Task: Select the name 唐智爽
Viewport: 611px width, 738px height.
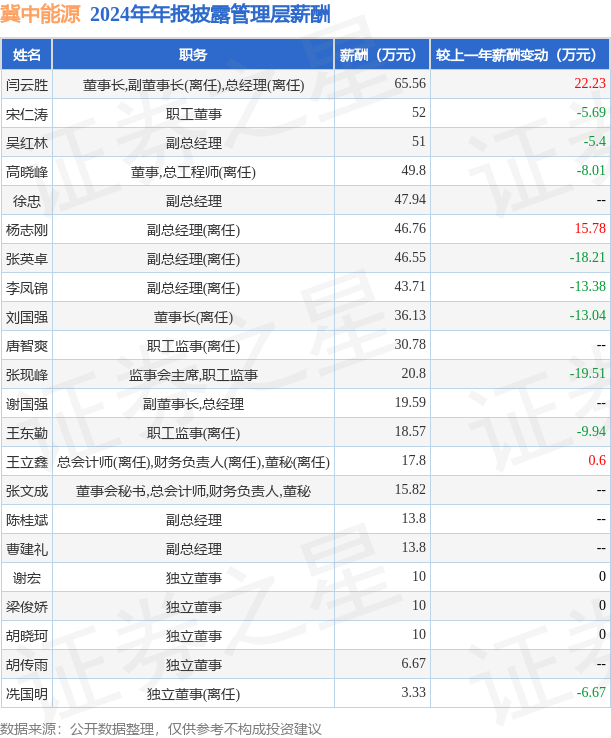Action: [x=27, y=346]
